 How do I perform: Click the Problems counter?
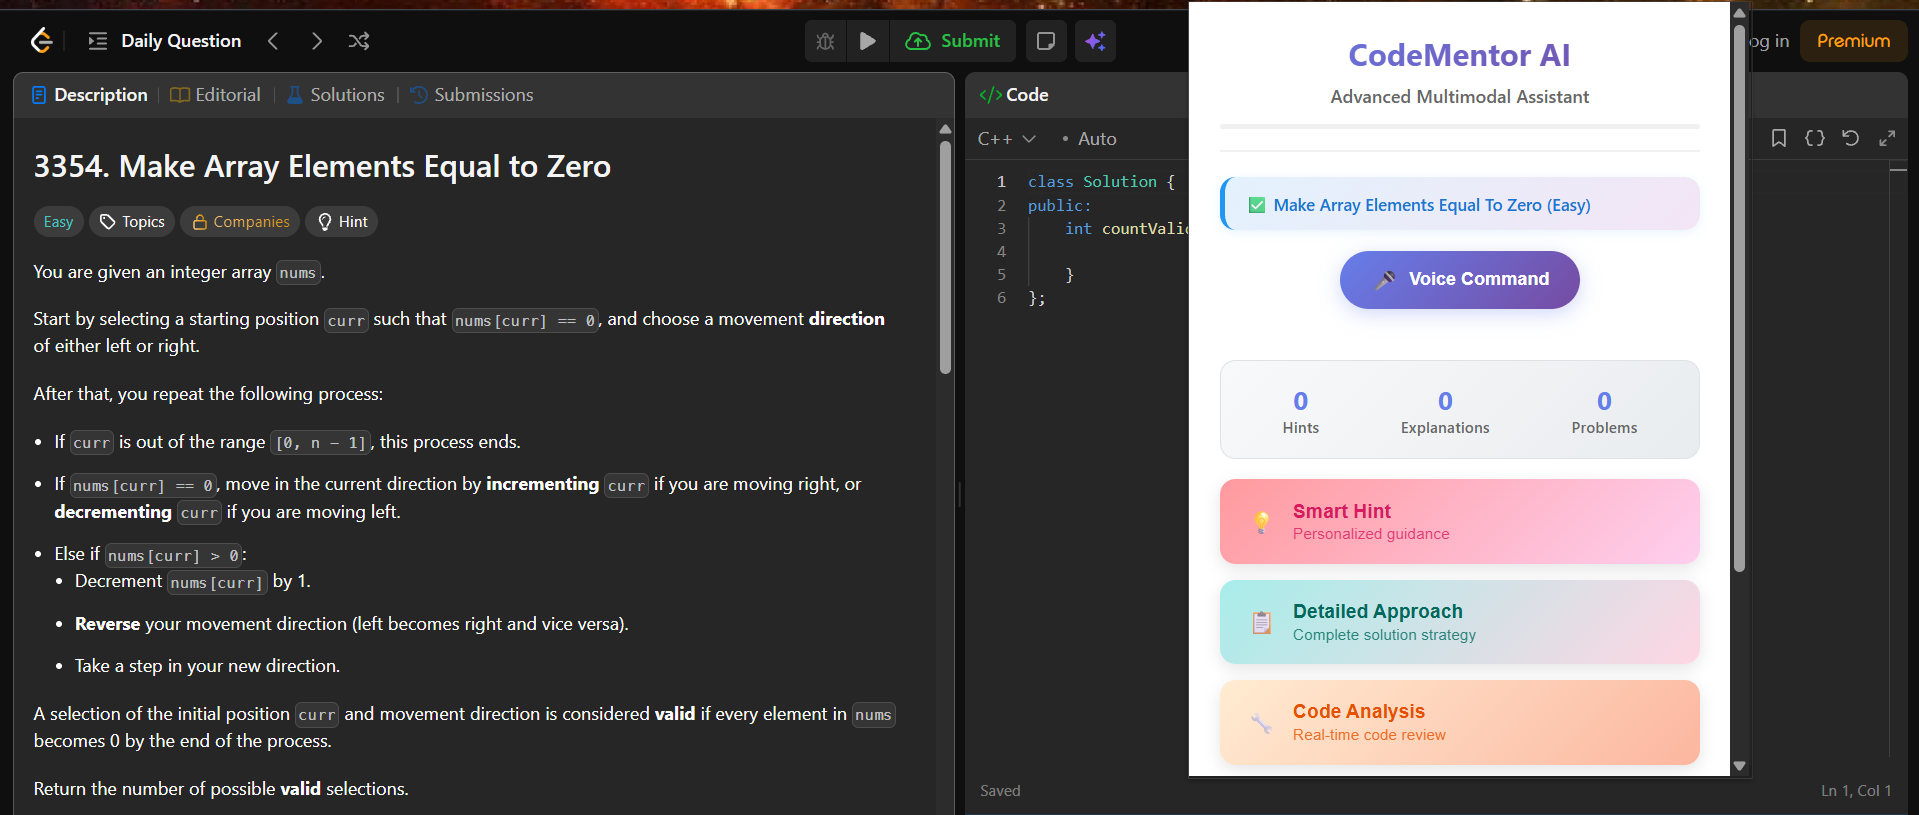pos(1604,411)
